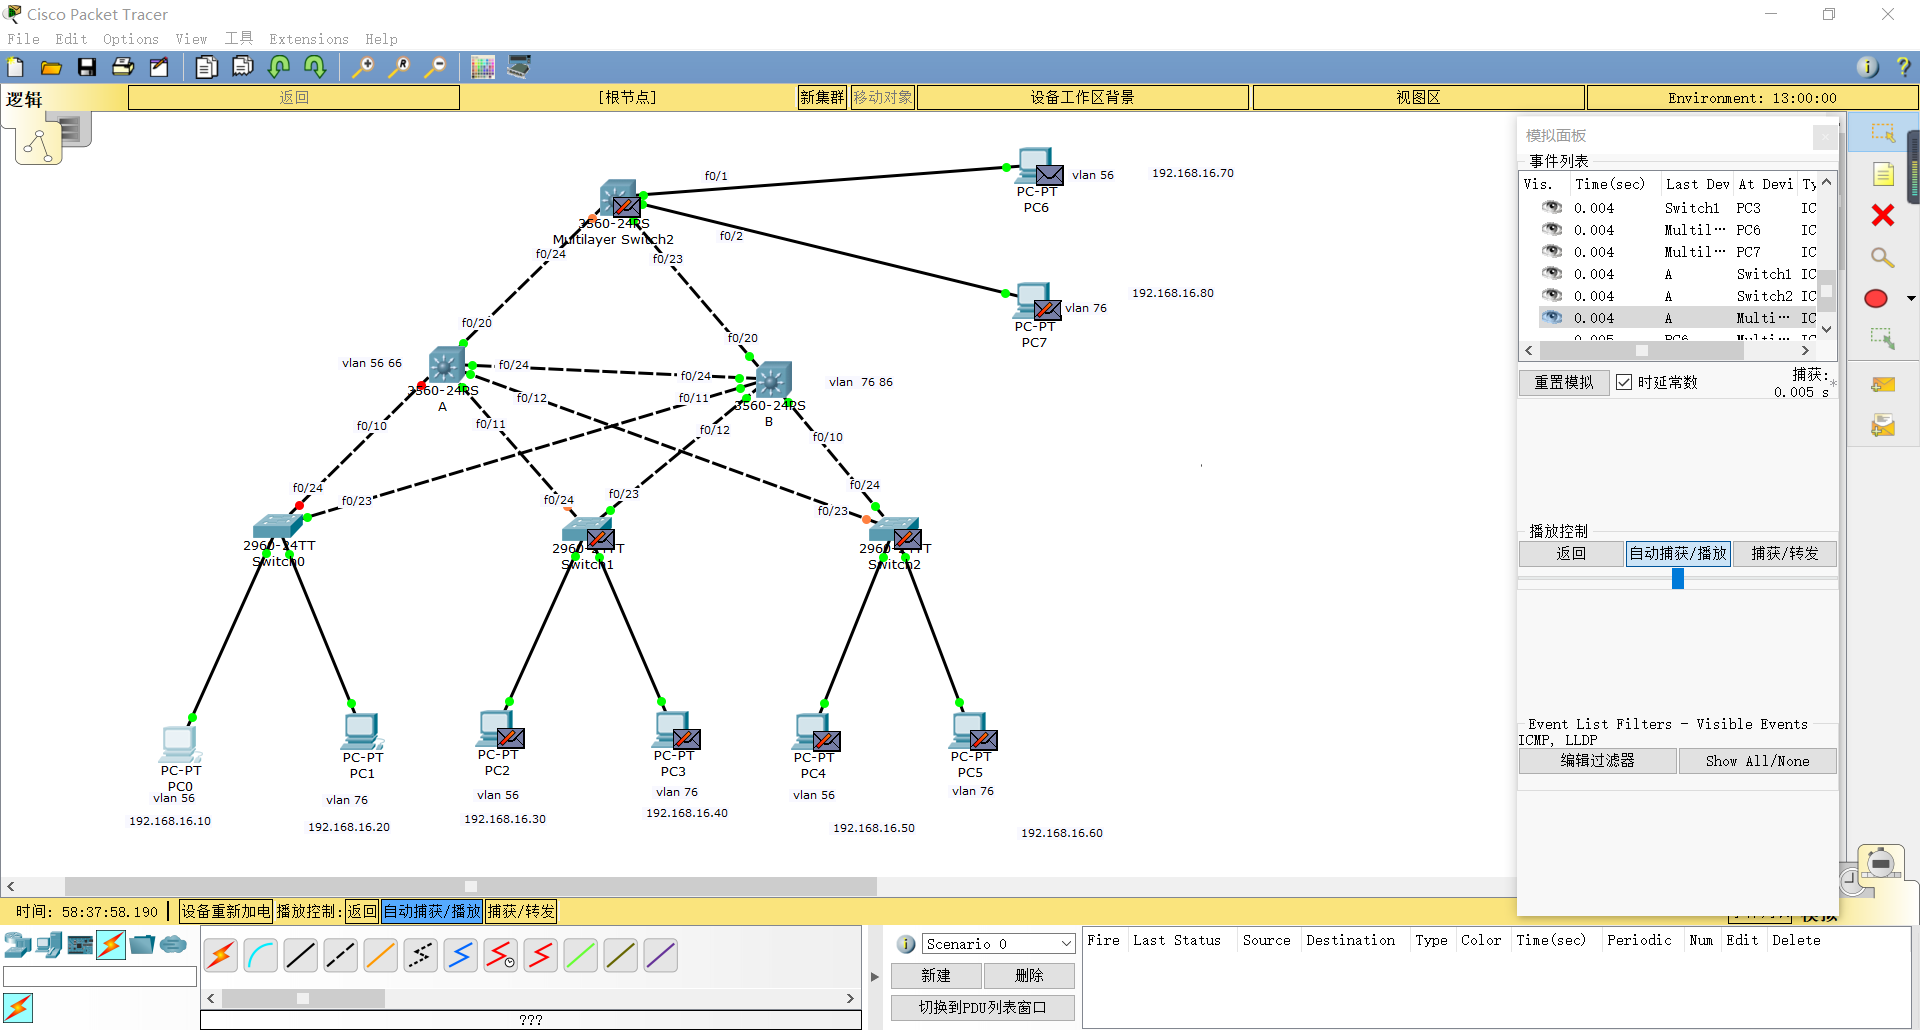The image size is (1920, 1030).
Task: Choose the Resize Shape tool
Action: coord(1883,339)
